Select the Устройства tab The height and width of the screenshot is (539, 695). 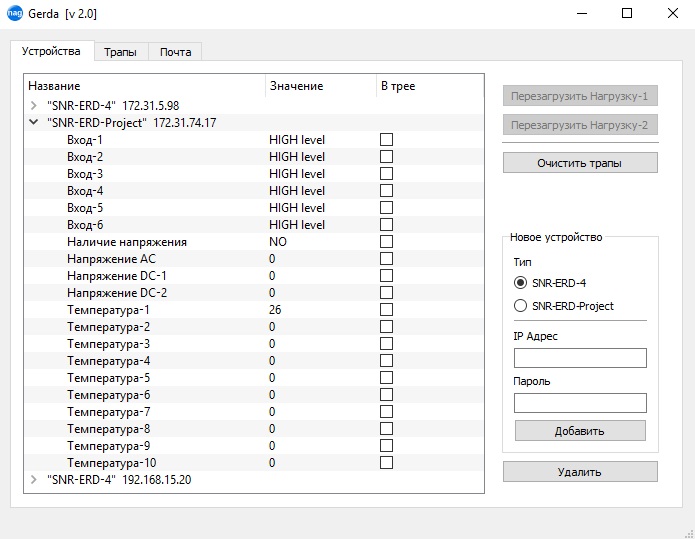pos(51,50)
